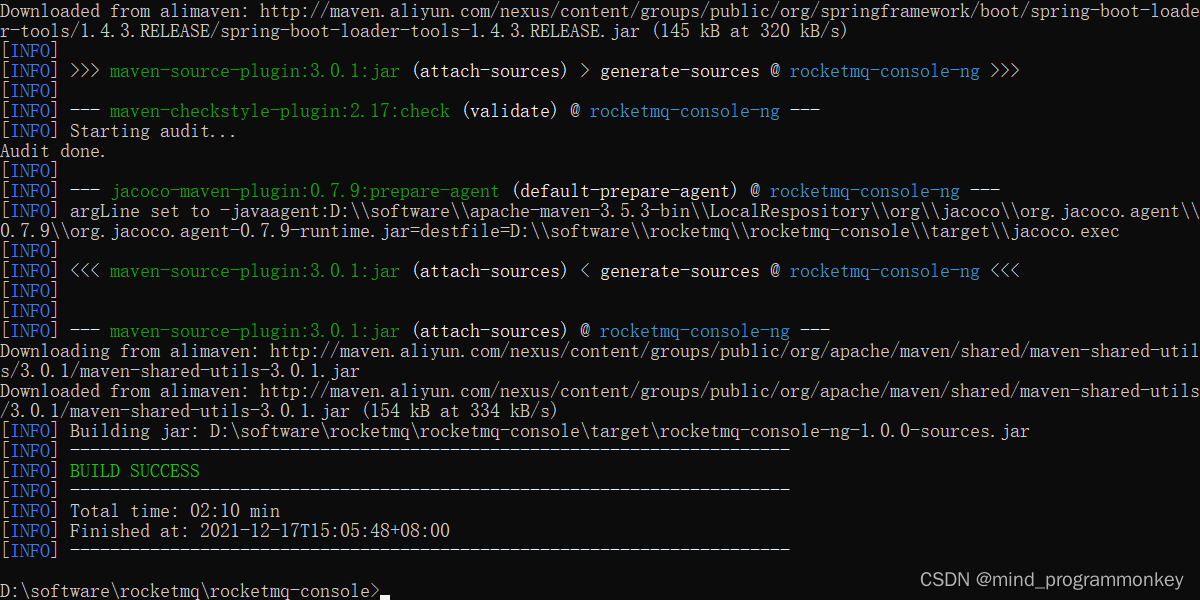Click the "(validate)" phase text
Viewport: 1200px width, 600px height.
pos(510,111)
